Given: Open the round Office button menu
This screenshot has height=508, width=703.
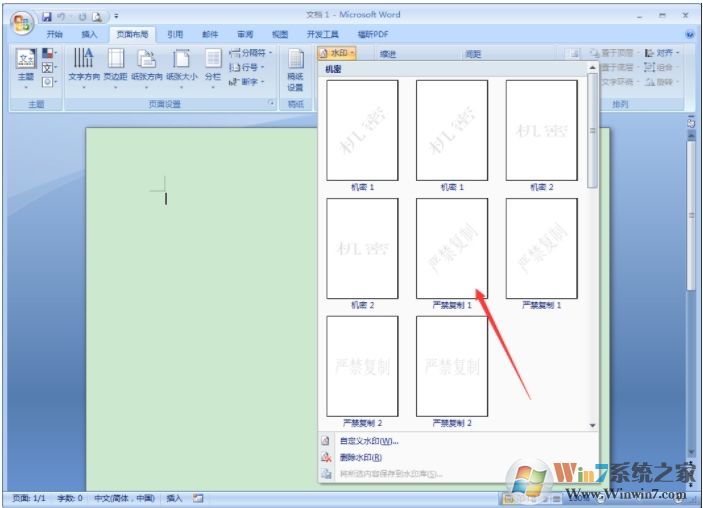Looking at the screenshot, I should pos(21,19).
